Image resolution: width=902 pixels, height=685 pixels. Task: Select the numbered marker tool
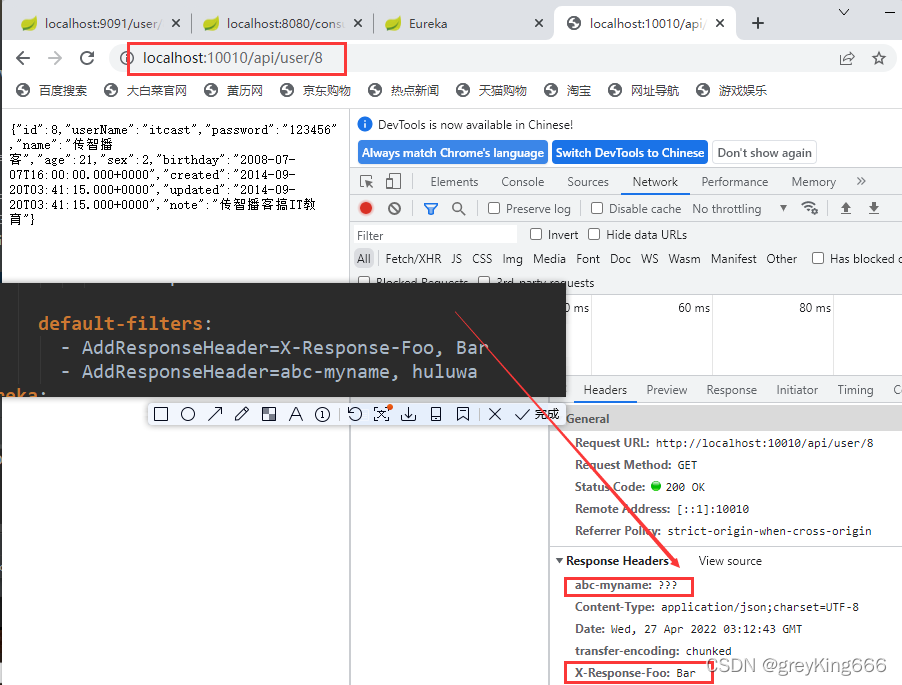click(323, 414)
